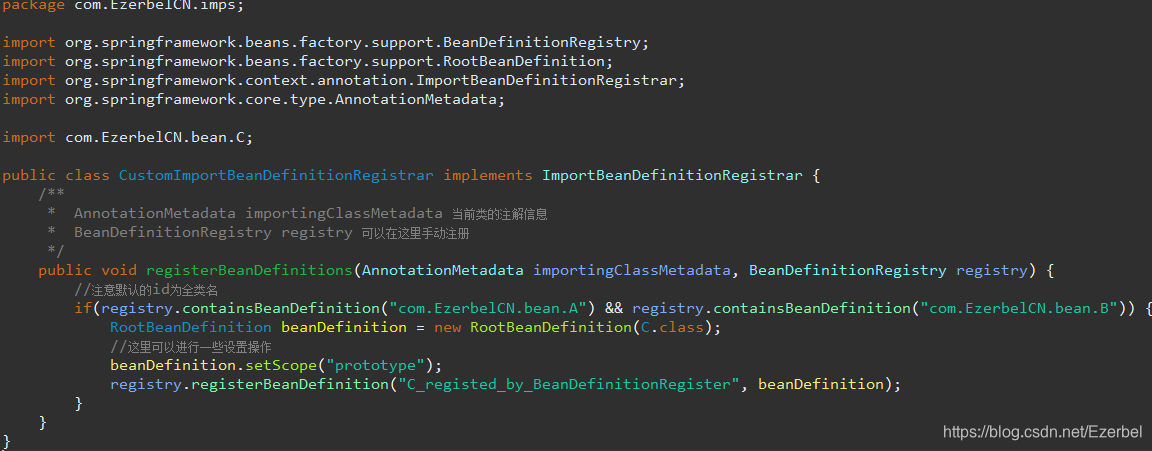The image size is (1152, 451).
Task: Click the new keyword
Action: pyautogui.click(x=447, y=328)
